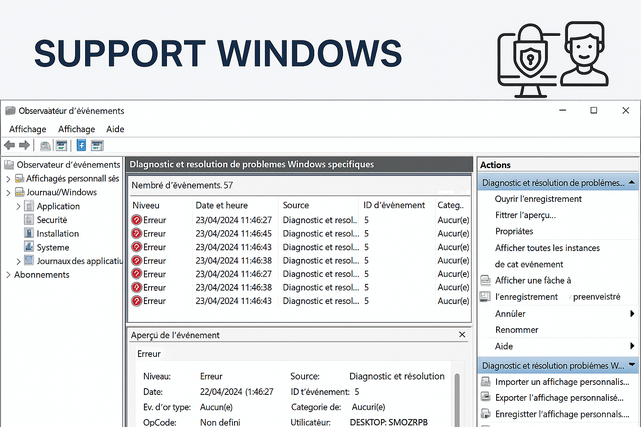Click Exporter l'affichage personnalisé action
Viewport: 641px width, 427px height.
pos(559,398)
